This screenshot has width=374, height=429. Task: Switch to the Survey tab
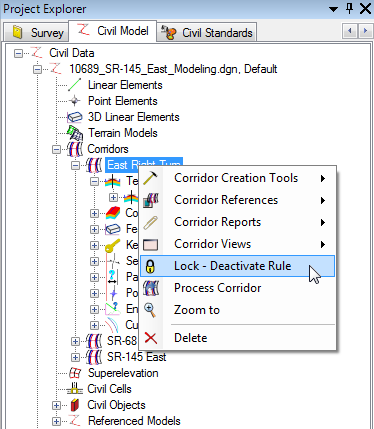pyautogui.click(x=36, y=33)
